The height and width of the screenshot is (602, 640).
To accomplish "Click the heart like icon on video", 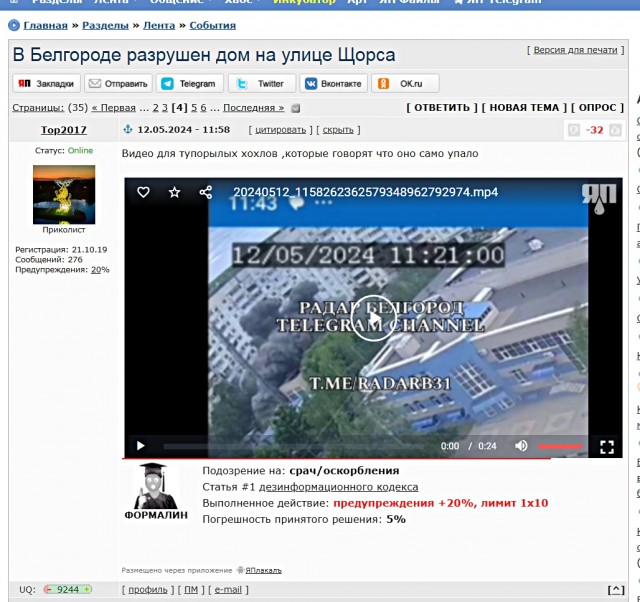I will tap(143, 192).
